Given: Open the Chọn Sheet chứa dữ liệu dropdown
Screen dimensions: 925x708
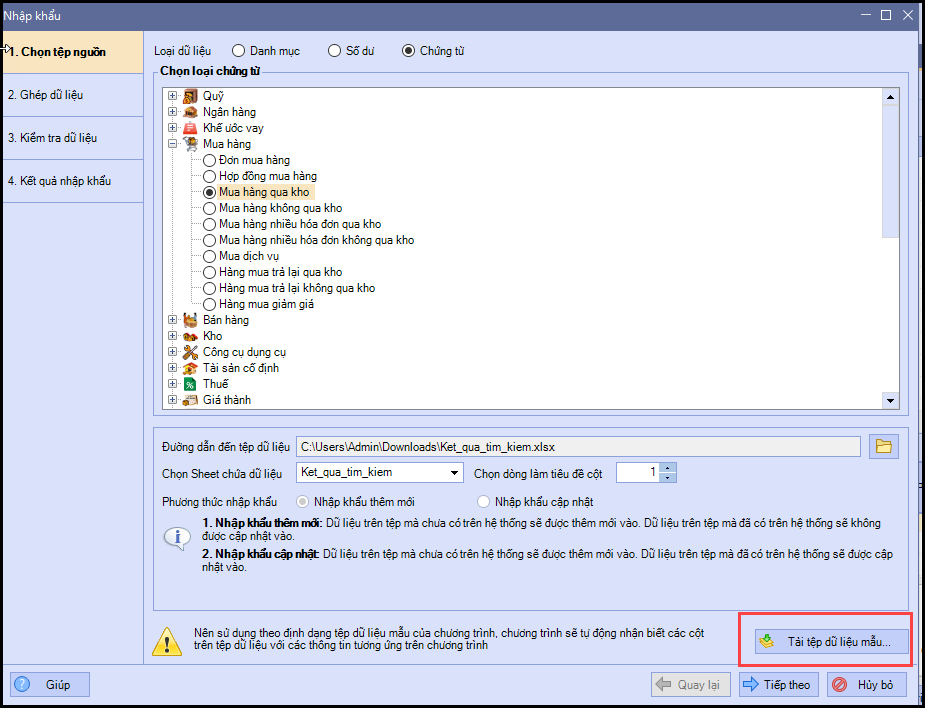Looking at the screenshot, I should (x=454, y=473).
